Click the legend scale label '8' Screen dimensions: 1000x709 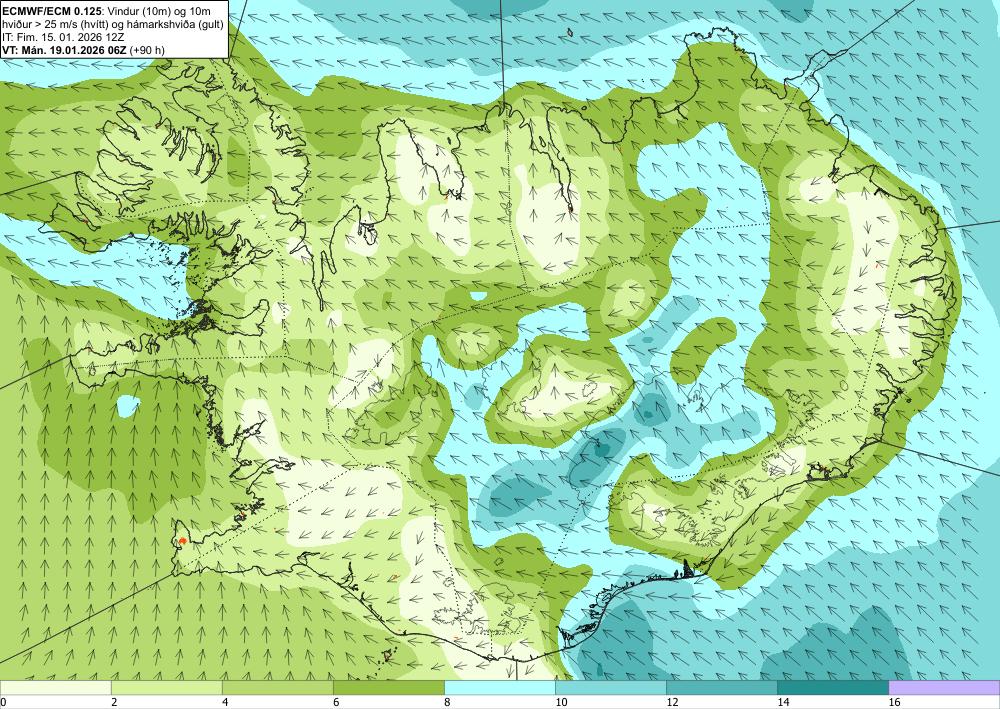pyautogui.click(x=447, y=702)
